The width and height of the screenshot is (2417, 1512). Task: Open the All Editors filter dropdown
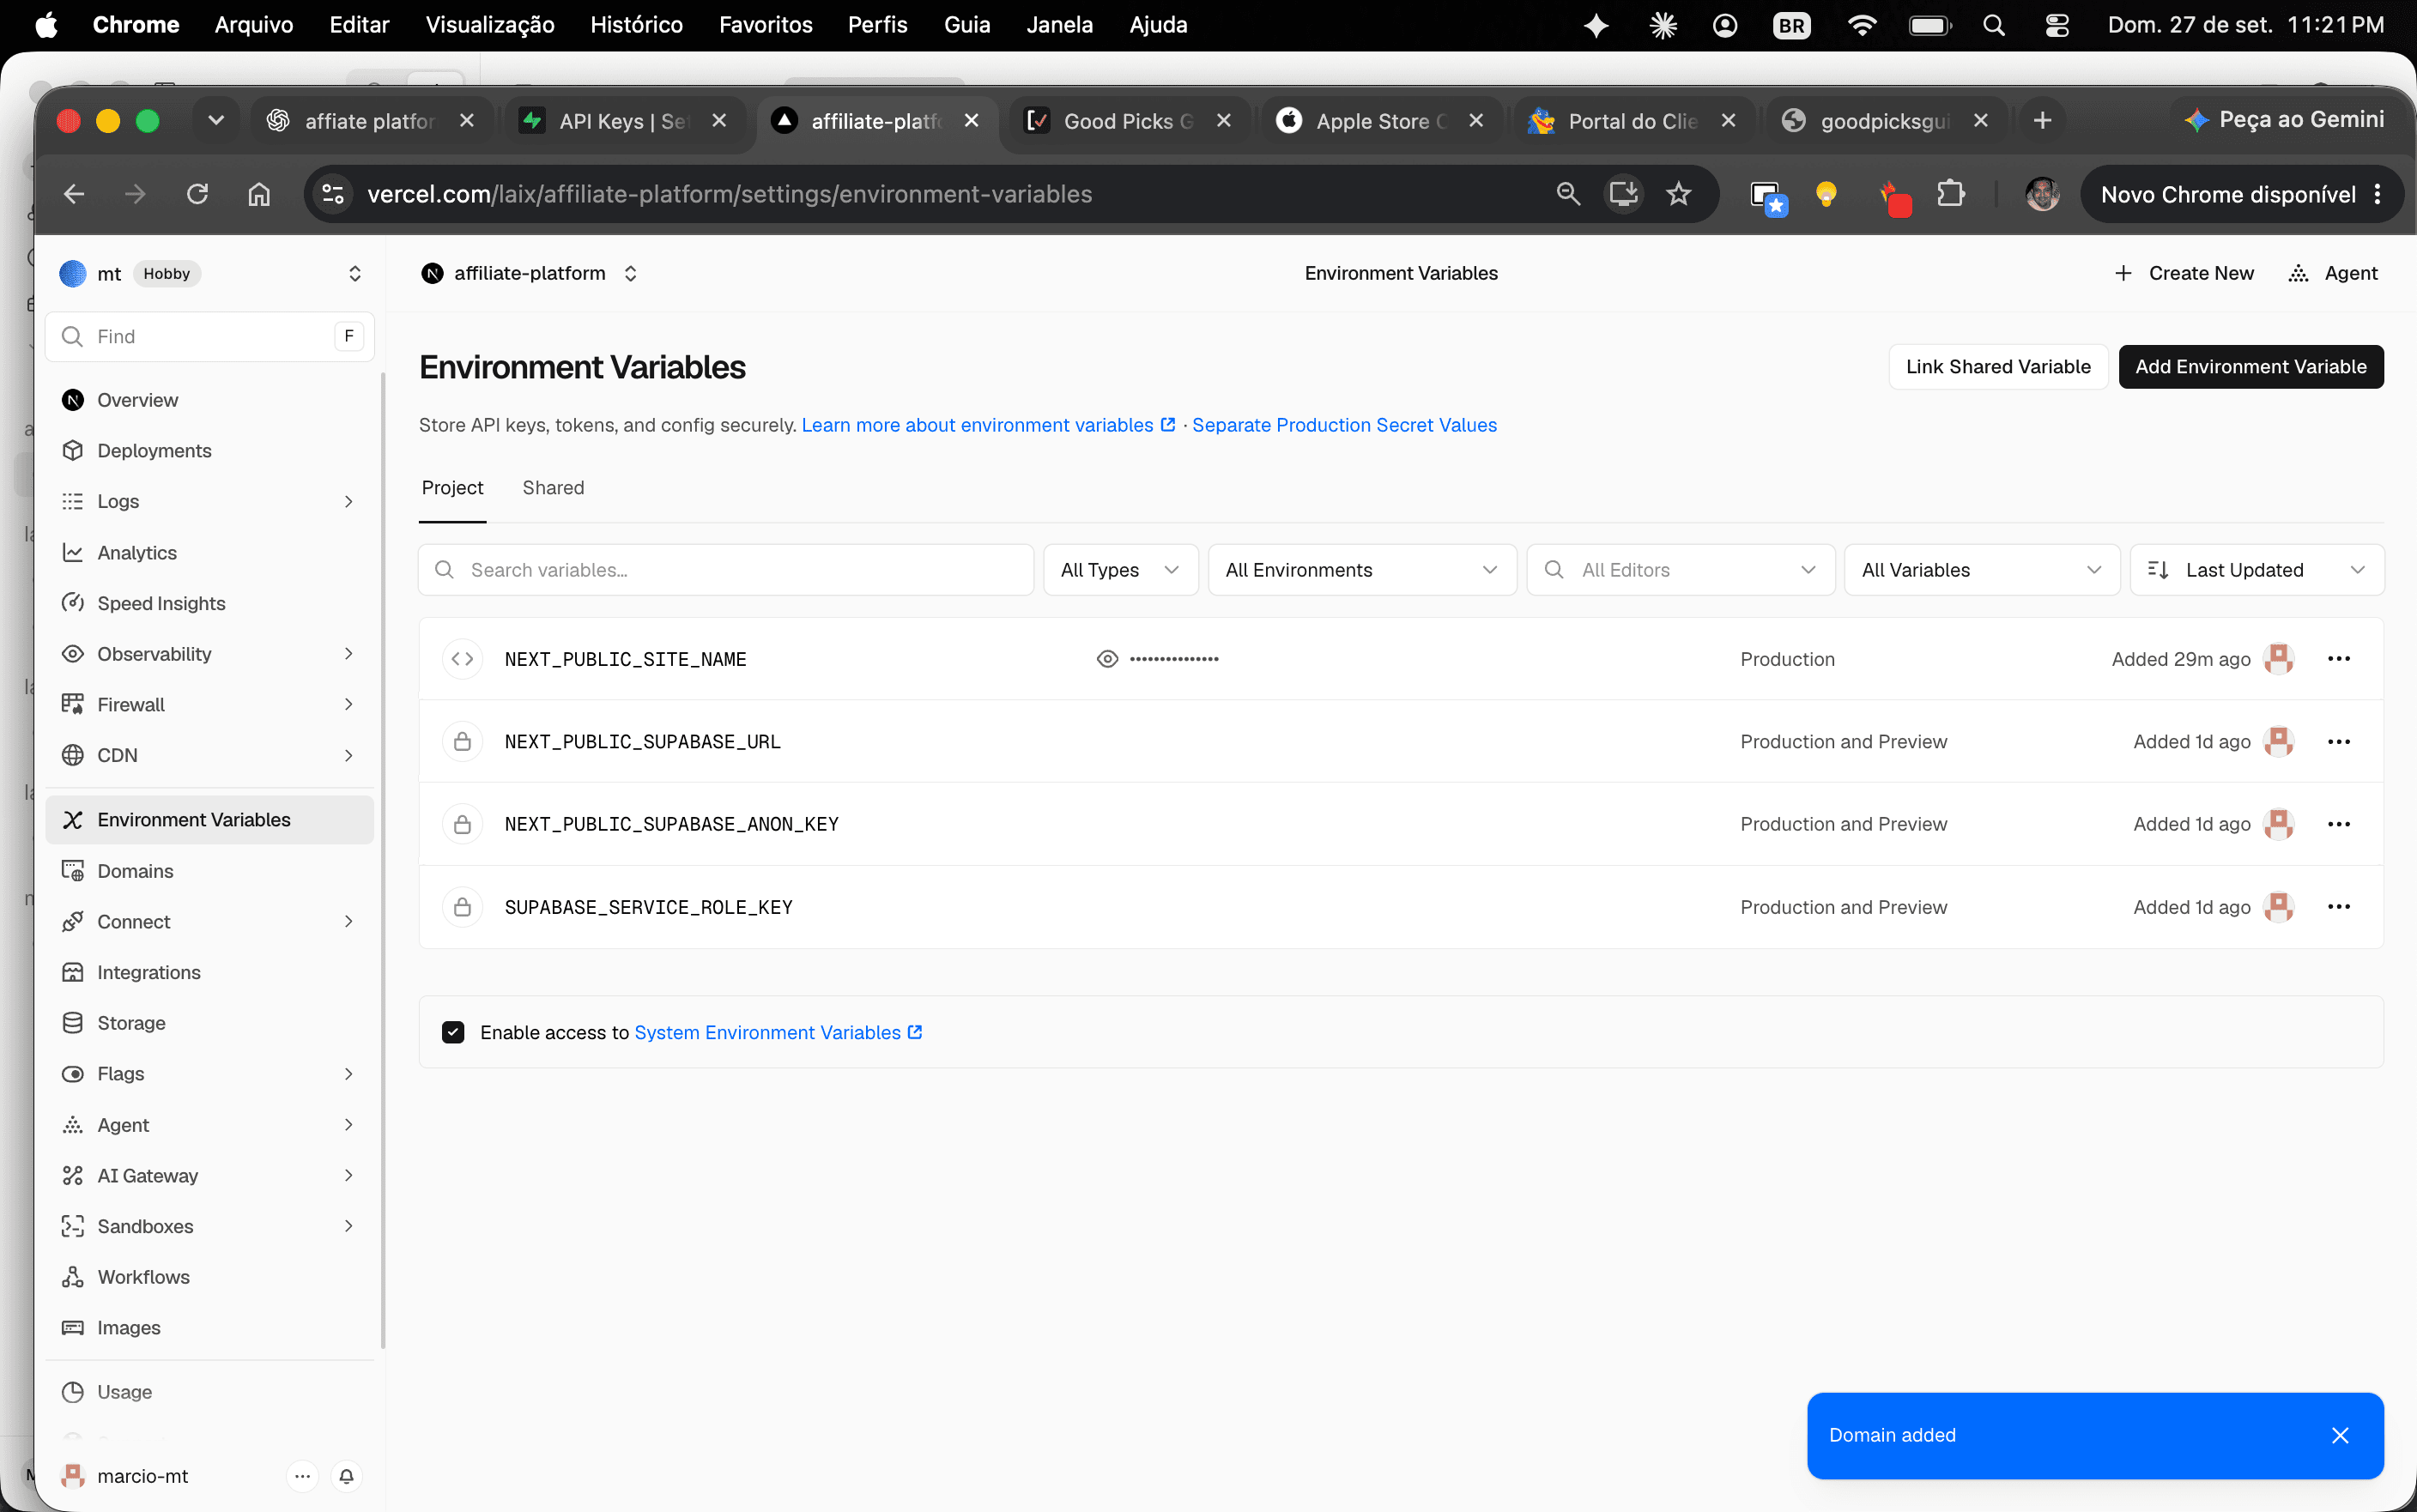tap(1680, 570)
